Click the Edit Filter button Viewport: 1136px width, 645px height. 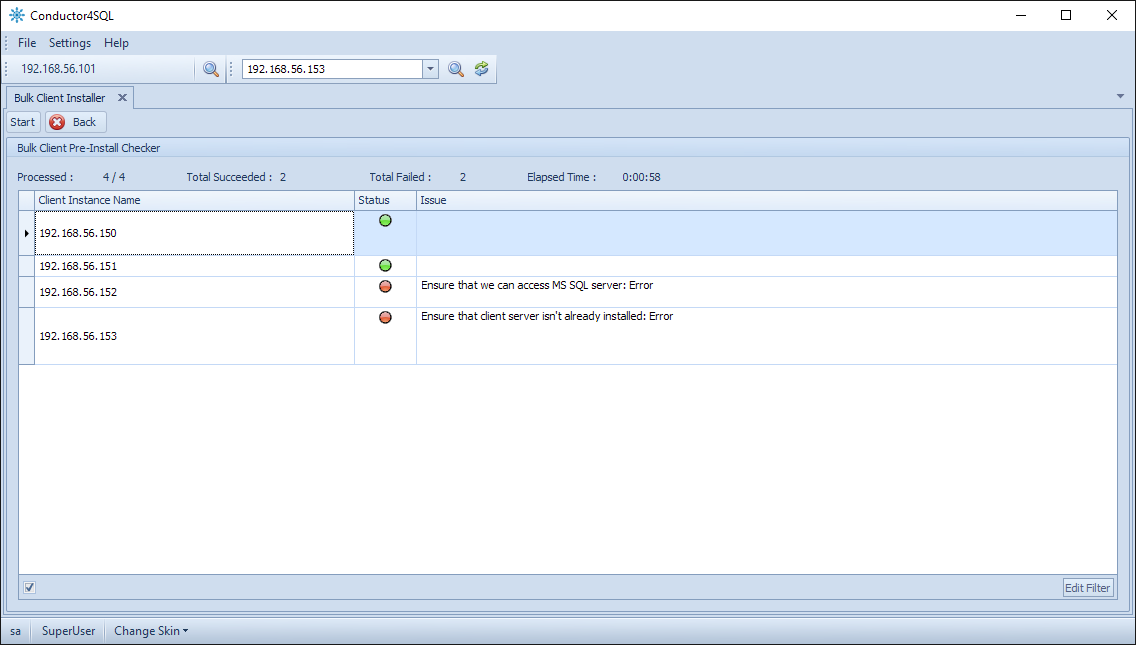[x=1087, y=588]
